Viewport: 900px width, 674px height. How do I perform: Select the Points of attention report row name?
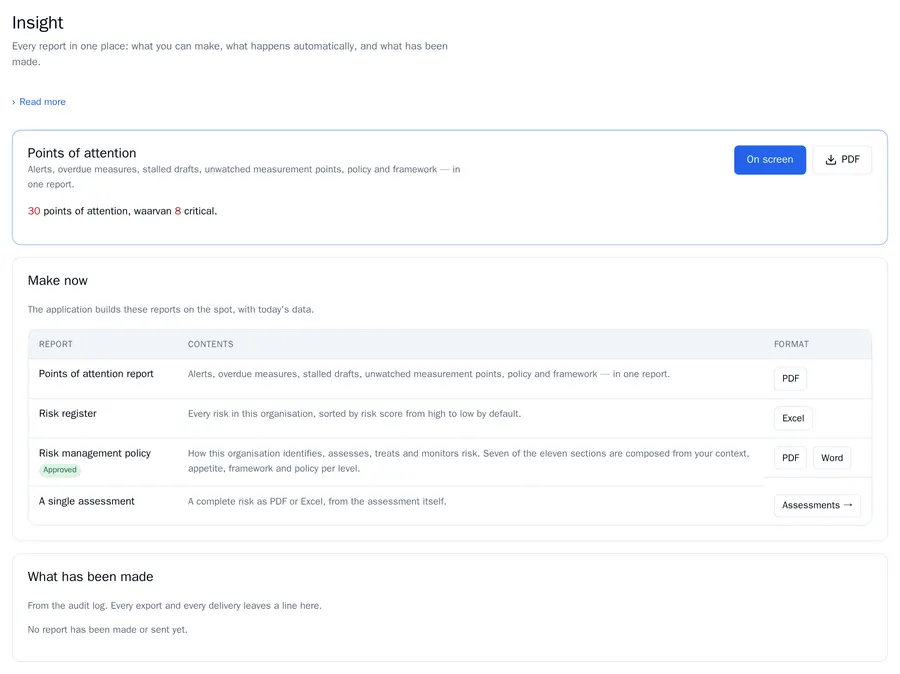click(96, 374)
